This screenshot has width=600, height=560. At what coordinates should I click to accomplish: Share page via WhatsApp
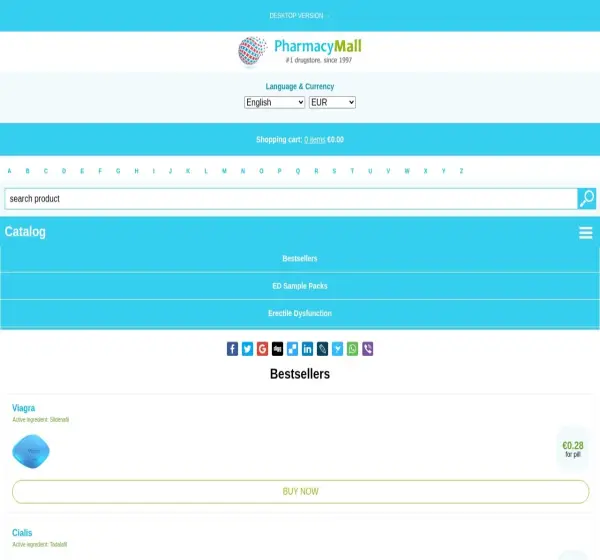click(352, 349)
